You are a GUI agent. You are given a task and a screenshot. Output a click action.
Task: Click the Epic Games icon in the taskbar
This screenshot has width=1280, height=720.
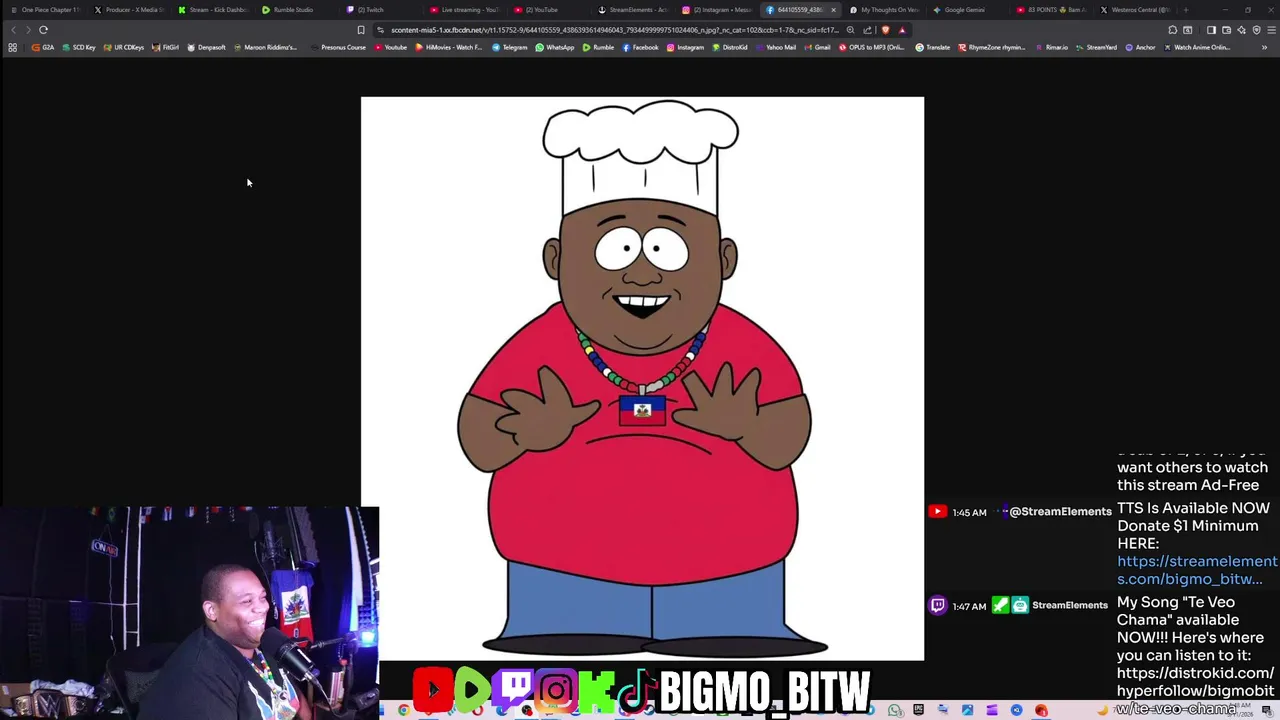918,710
